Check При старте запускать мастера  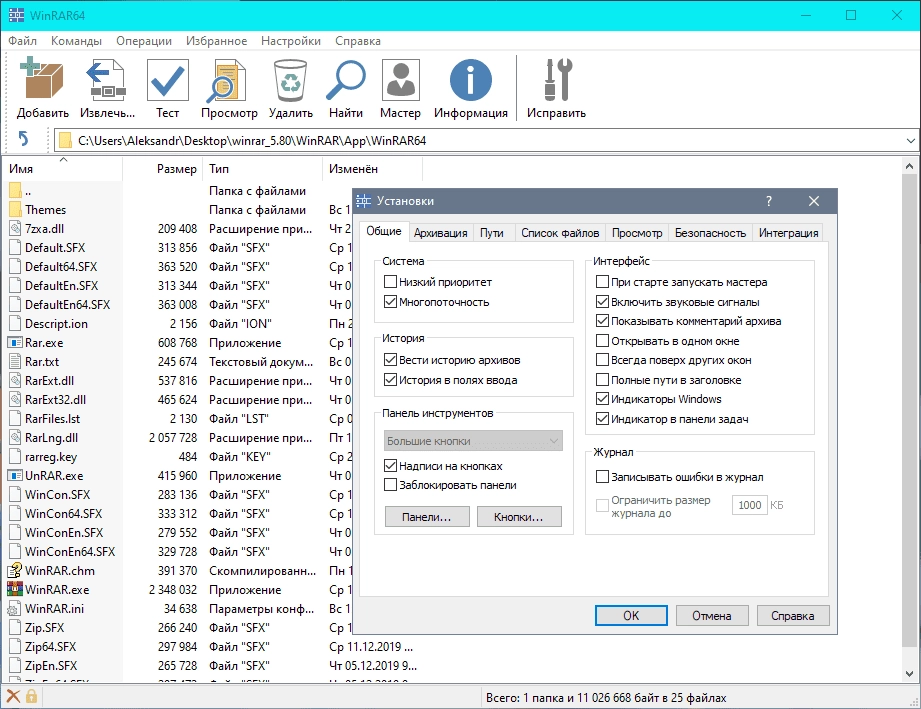602,281
